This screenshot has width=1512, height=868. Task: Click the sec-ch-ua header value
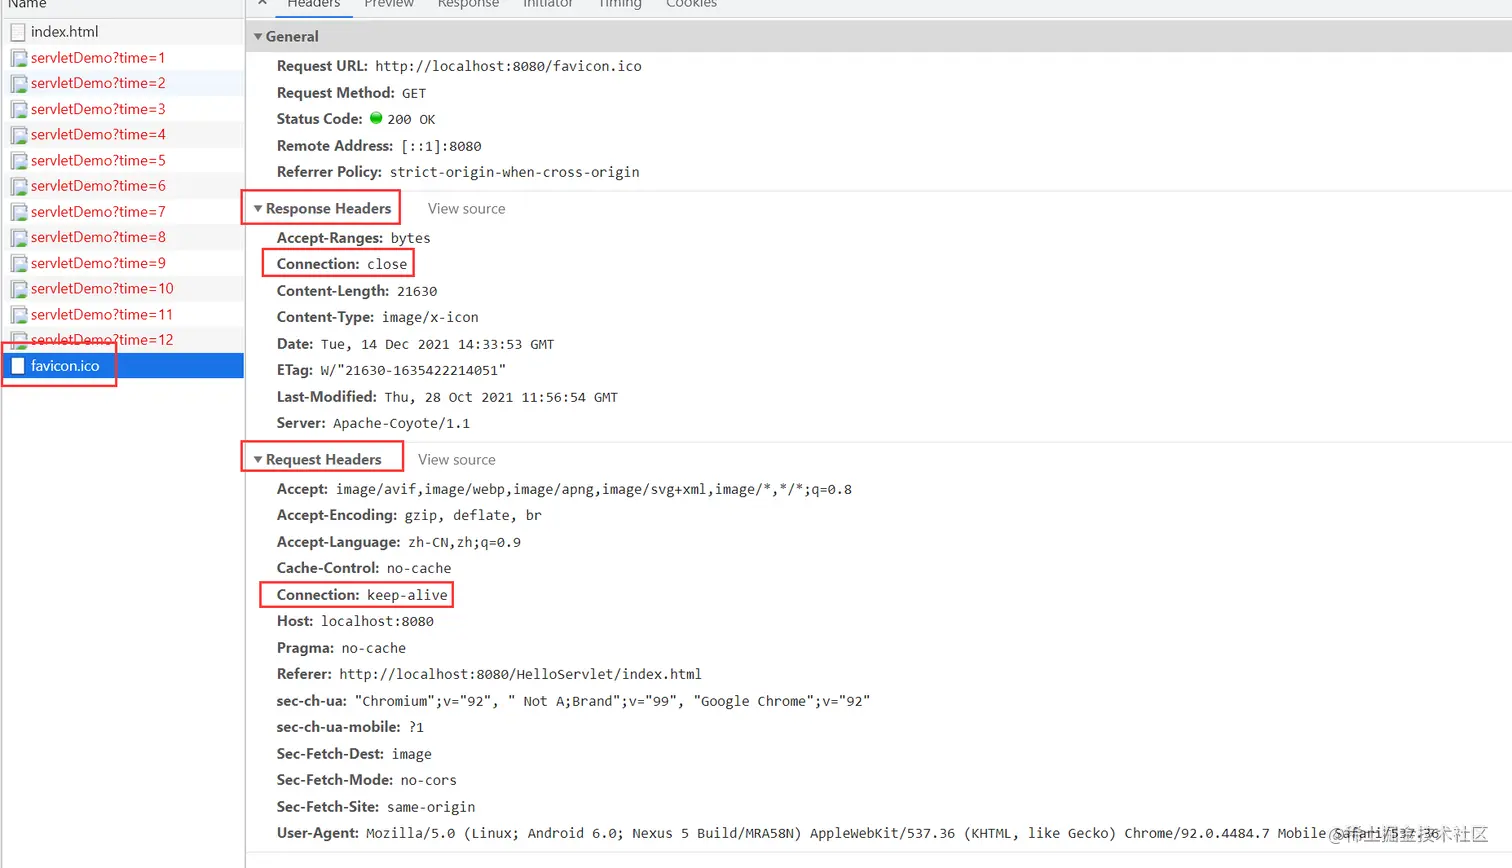(612, 701)
